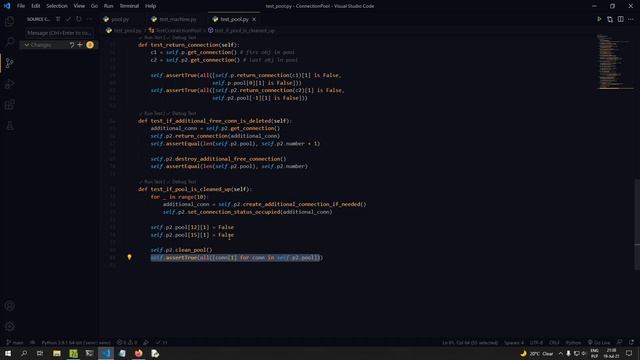
Task: Click test_pool.py breadcrumb item
Action: click(x=127, y=31)
